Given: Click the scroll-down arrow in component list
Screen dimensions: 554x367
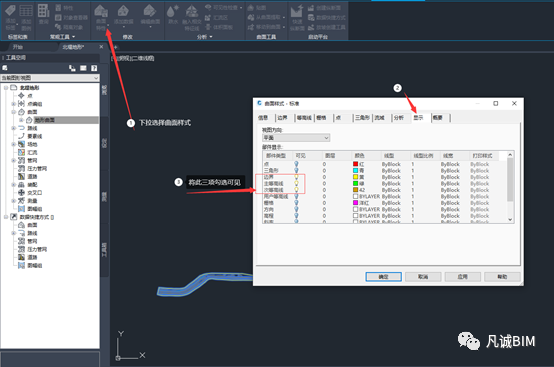Looking at the screenshot, I should [510, 219].
